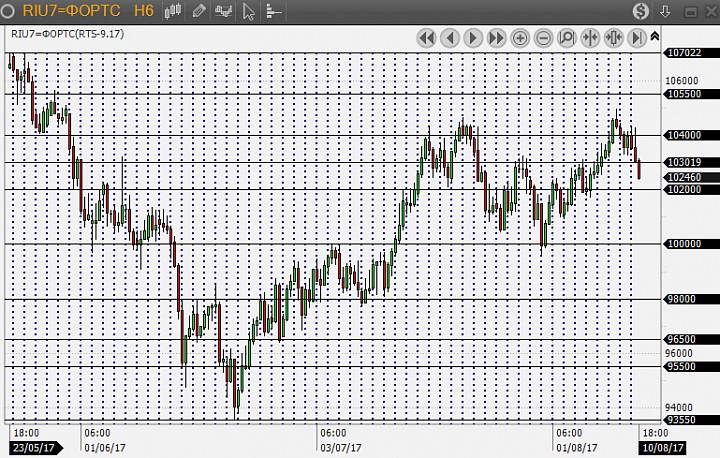Click the 94000 price axis value
The height and width of the screenshot is (458, 720).
679,407
